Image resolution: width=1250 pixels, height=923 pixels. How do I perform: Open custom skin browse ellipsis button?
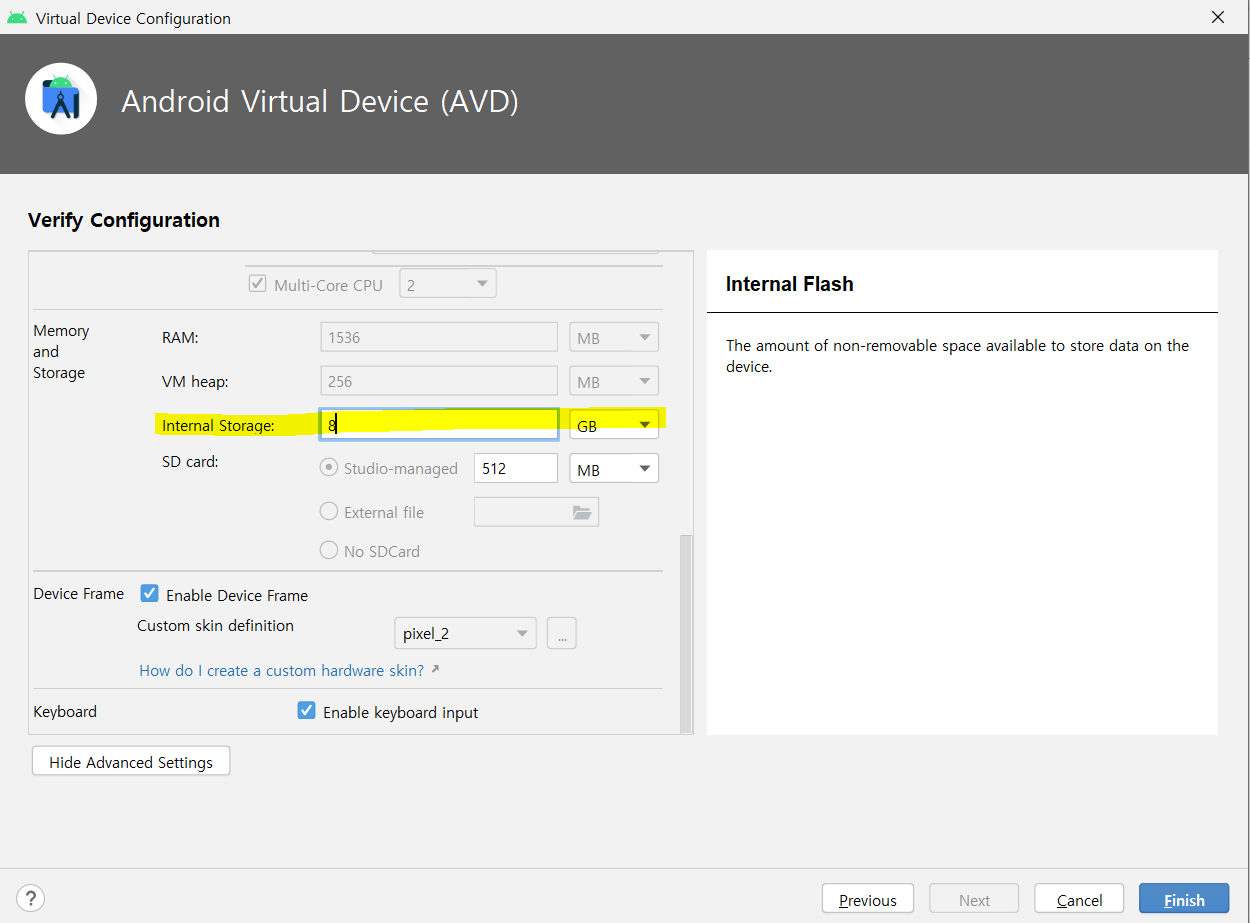(562, 633)
